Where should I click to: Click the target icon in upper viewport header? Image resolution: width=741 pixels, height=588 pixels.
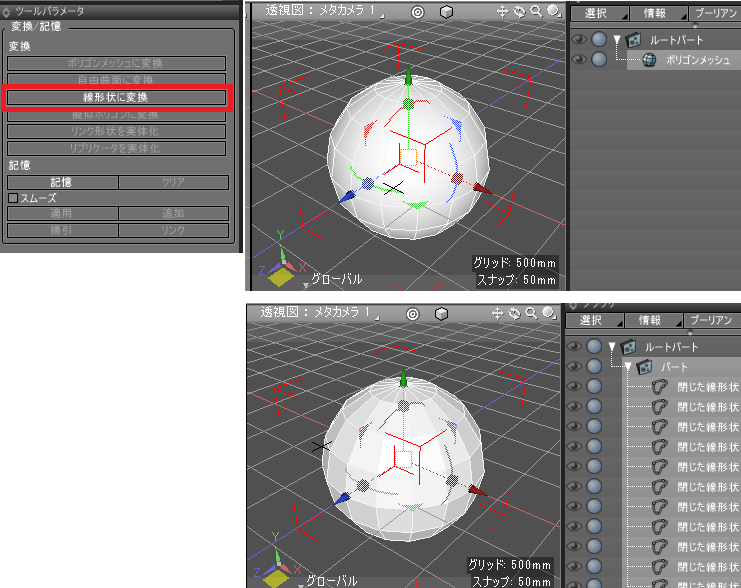click(x=418, y=12)
